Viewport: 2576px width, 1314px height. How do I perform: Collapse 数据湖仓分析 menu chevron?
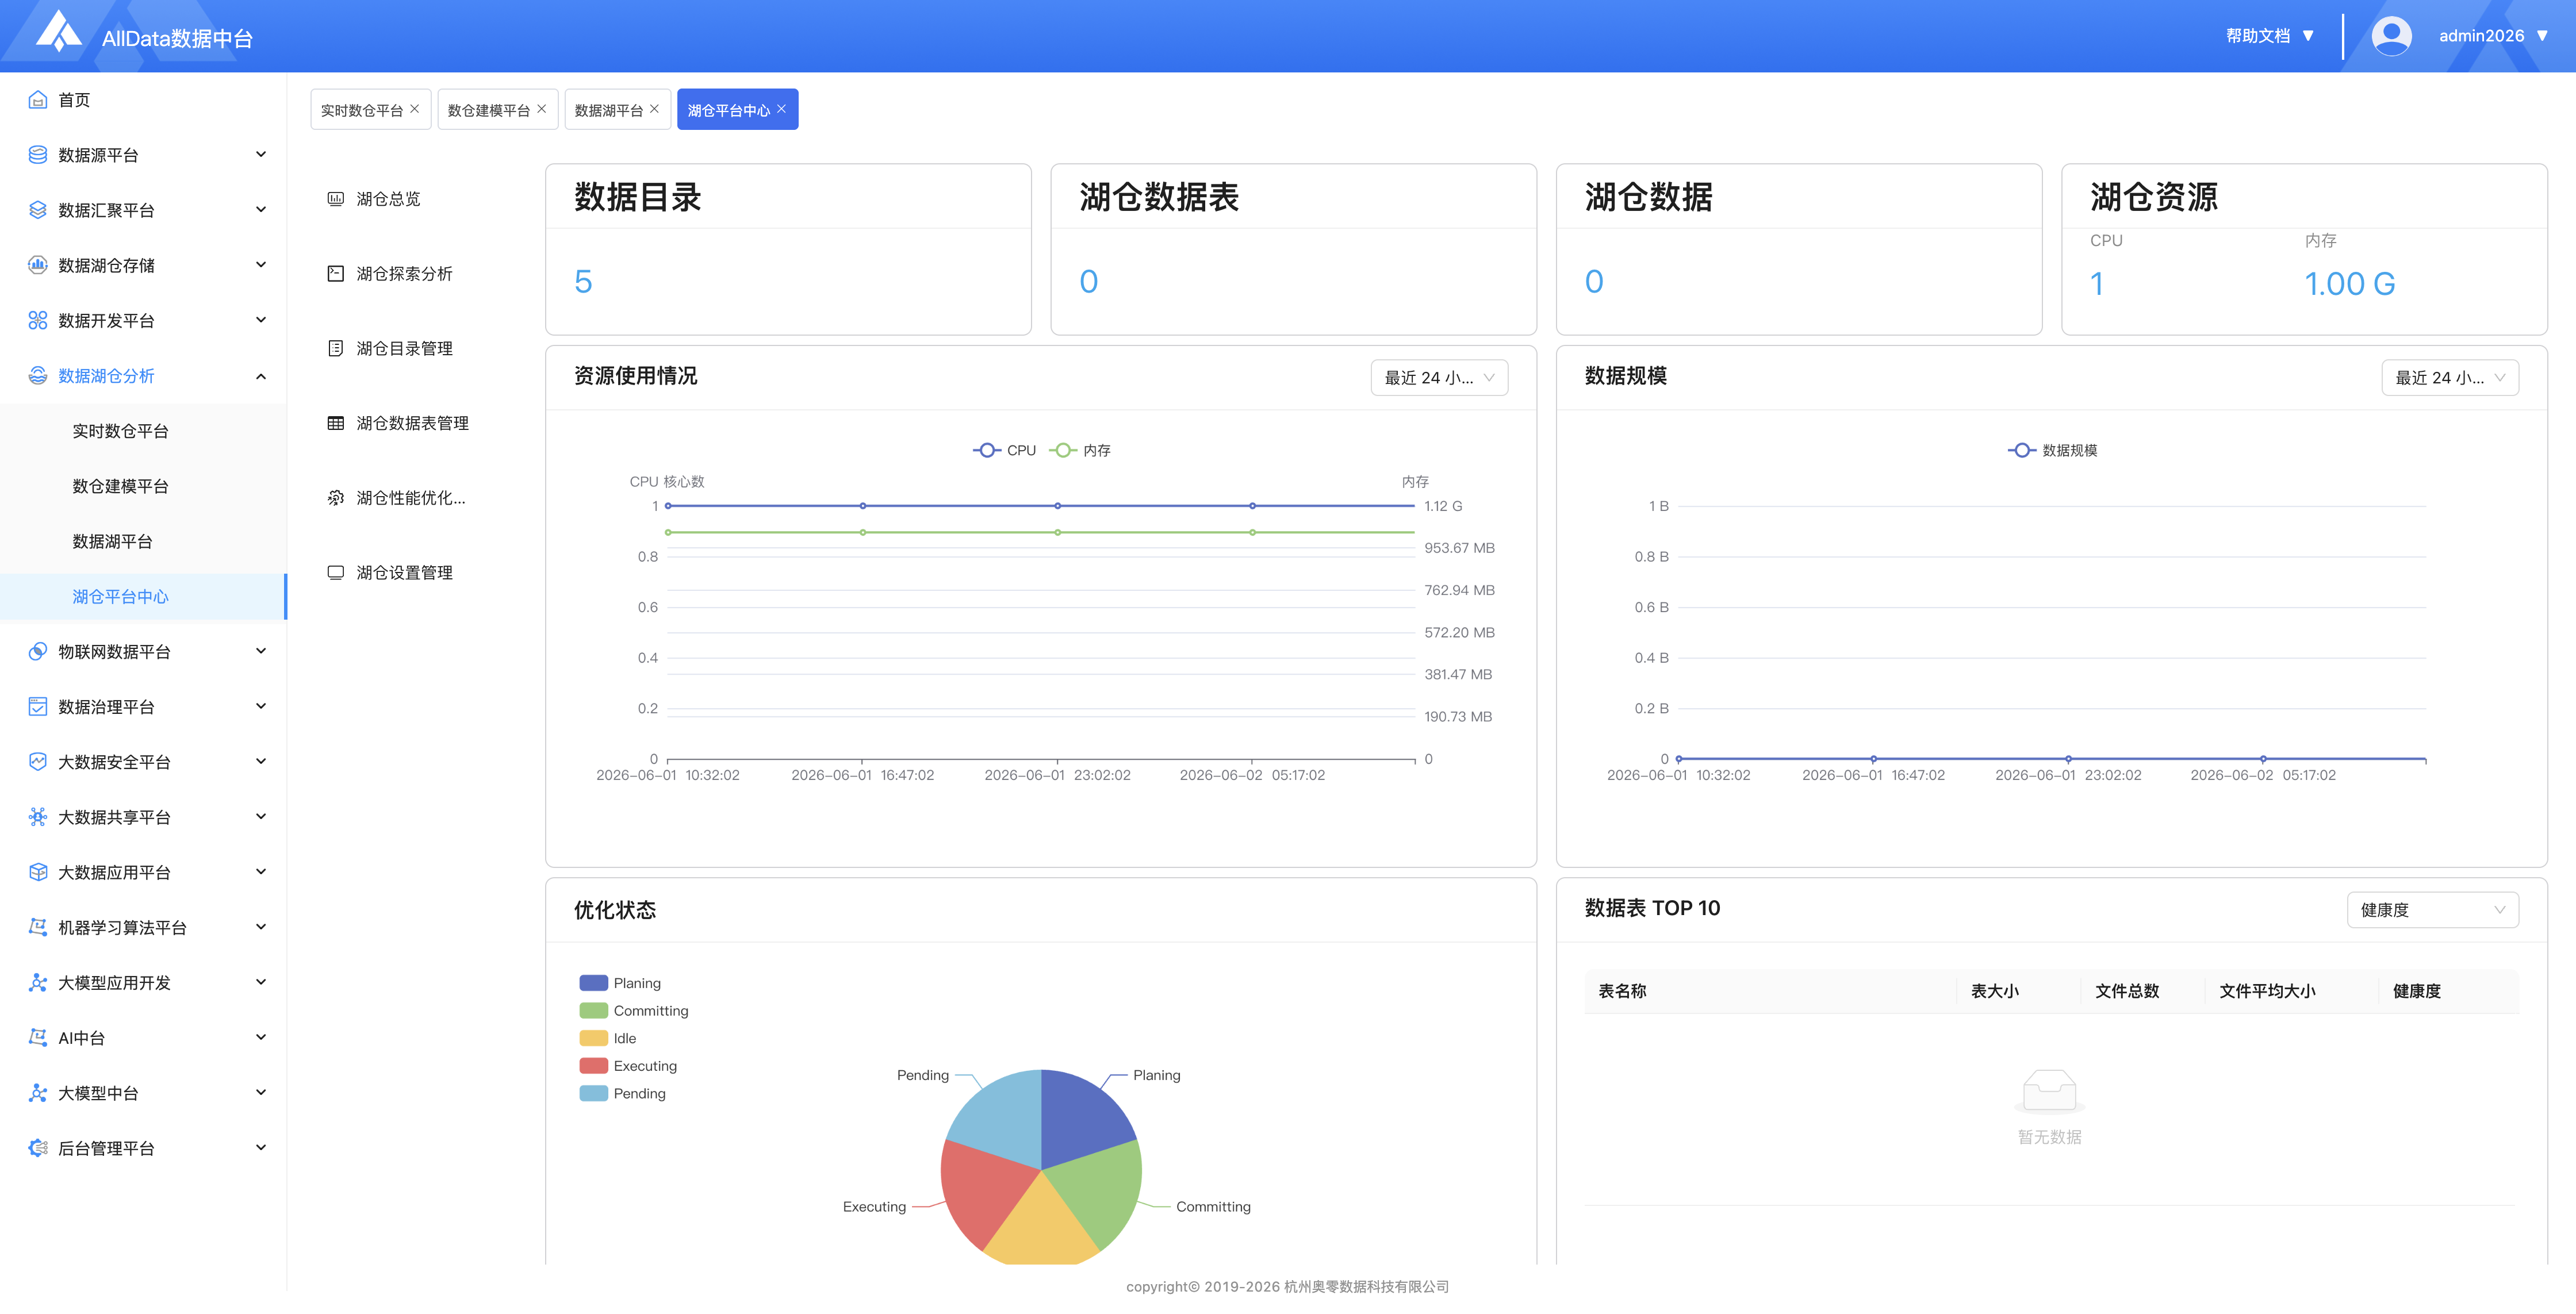[261, 376]
